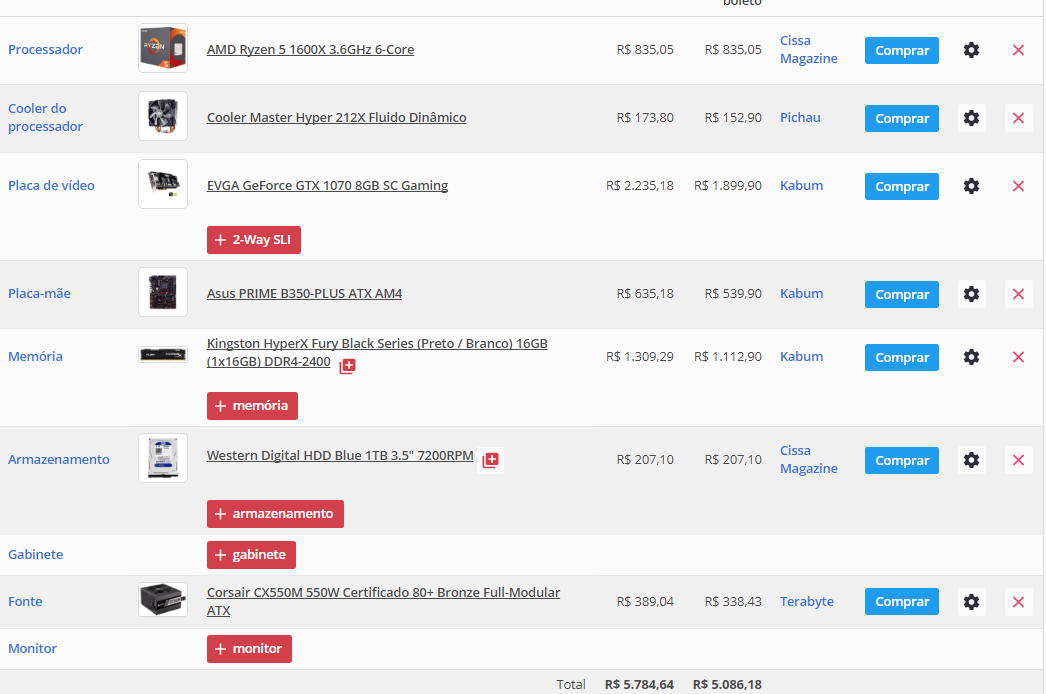This screenshot has width=1046, height=694.
Task: Click Comprar for the EVGA GeForce GTX 1070
Action: click(x=902, y=187)
